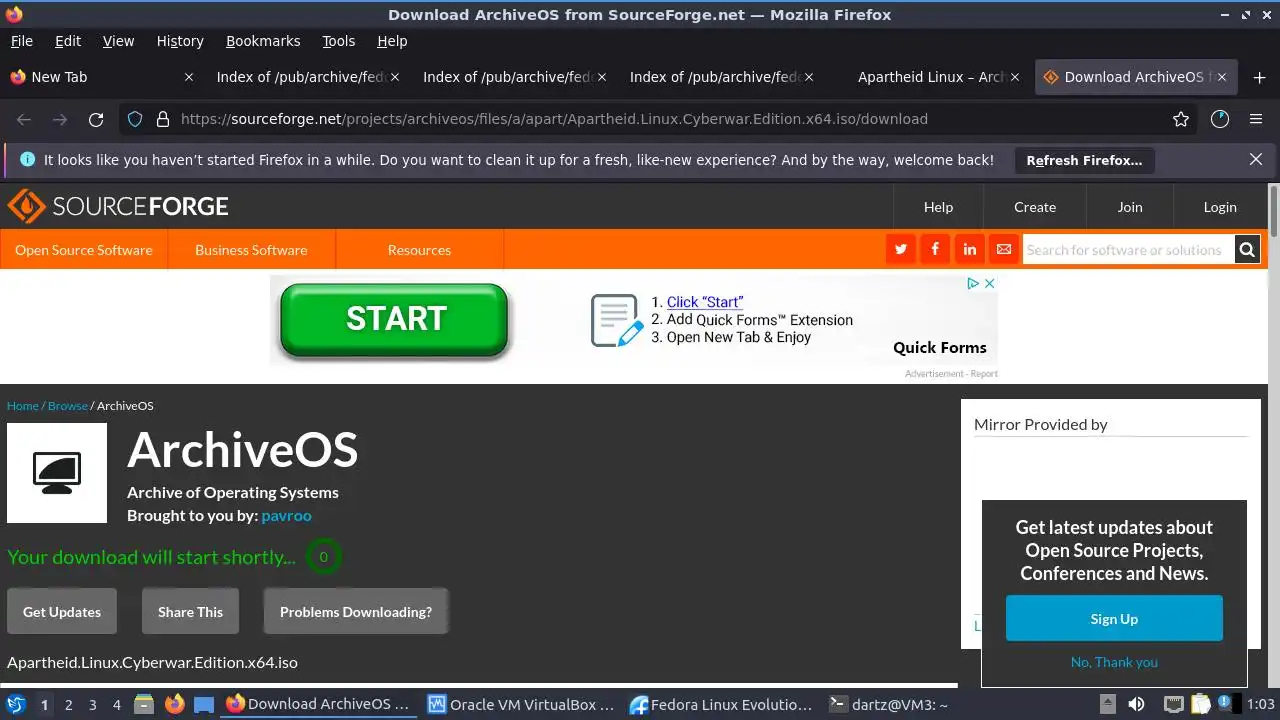Click the Join link in header
The height and width of the screenshot is (720, 1280).
pos(1130,207)
